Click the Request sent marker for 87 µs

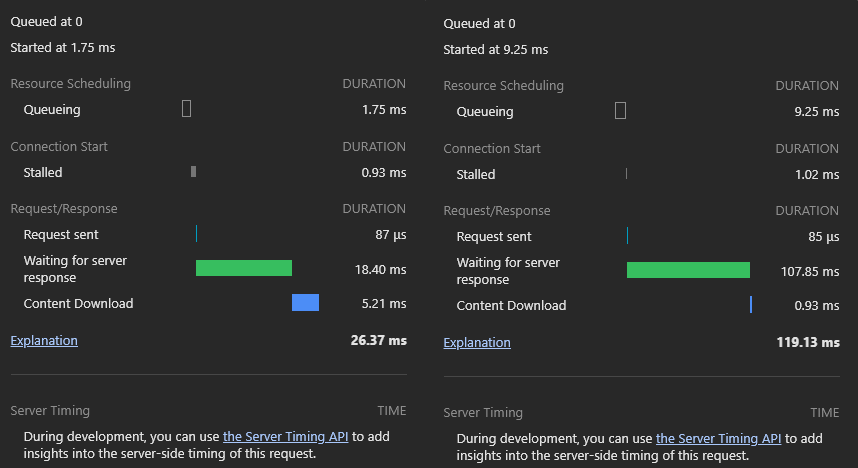coord(197,234)
